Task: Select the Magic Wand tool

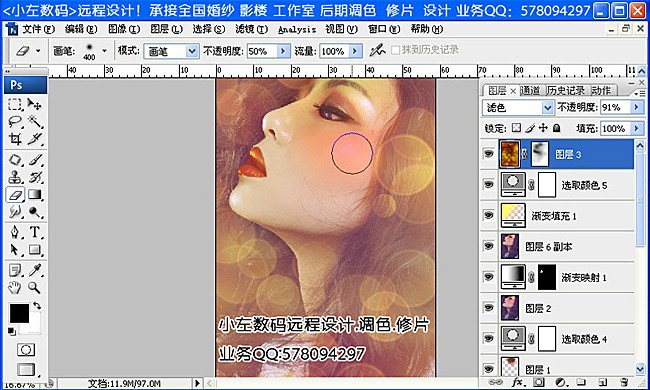Action: 35,121
